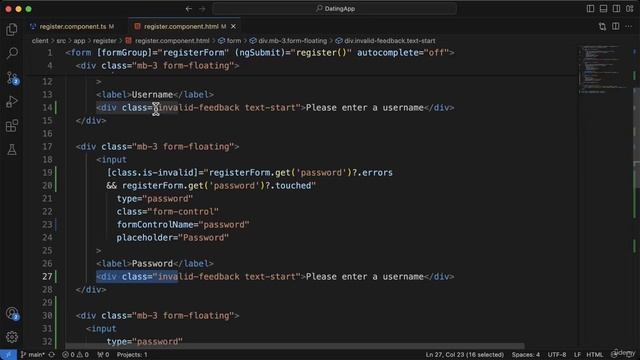
Task: Toggle the bottom panel layout icon
Action: [x=603, y=9]
